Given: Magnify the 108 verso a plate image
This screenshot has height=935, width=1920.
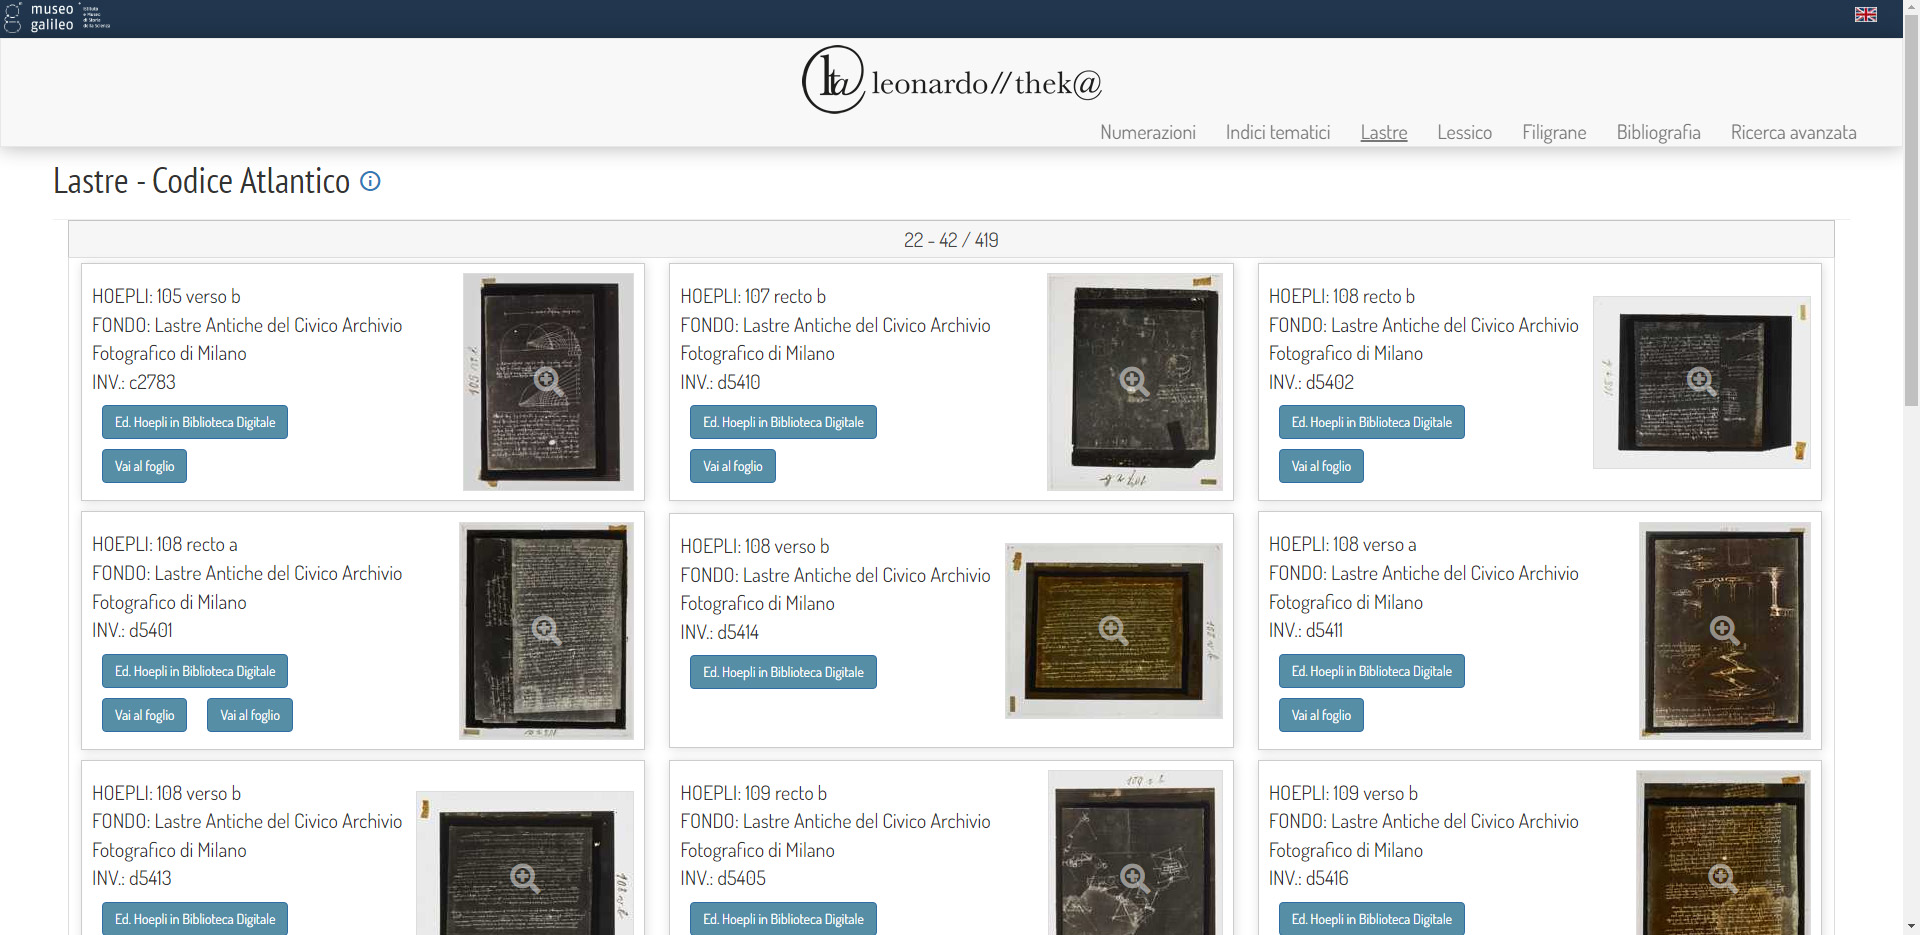Looking at the screenshot, I should point(1724,630).
